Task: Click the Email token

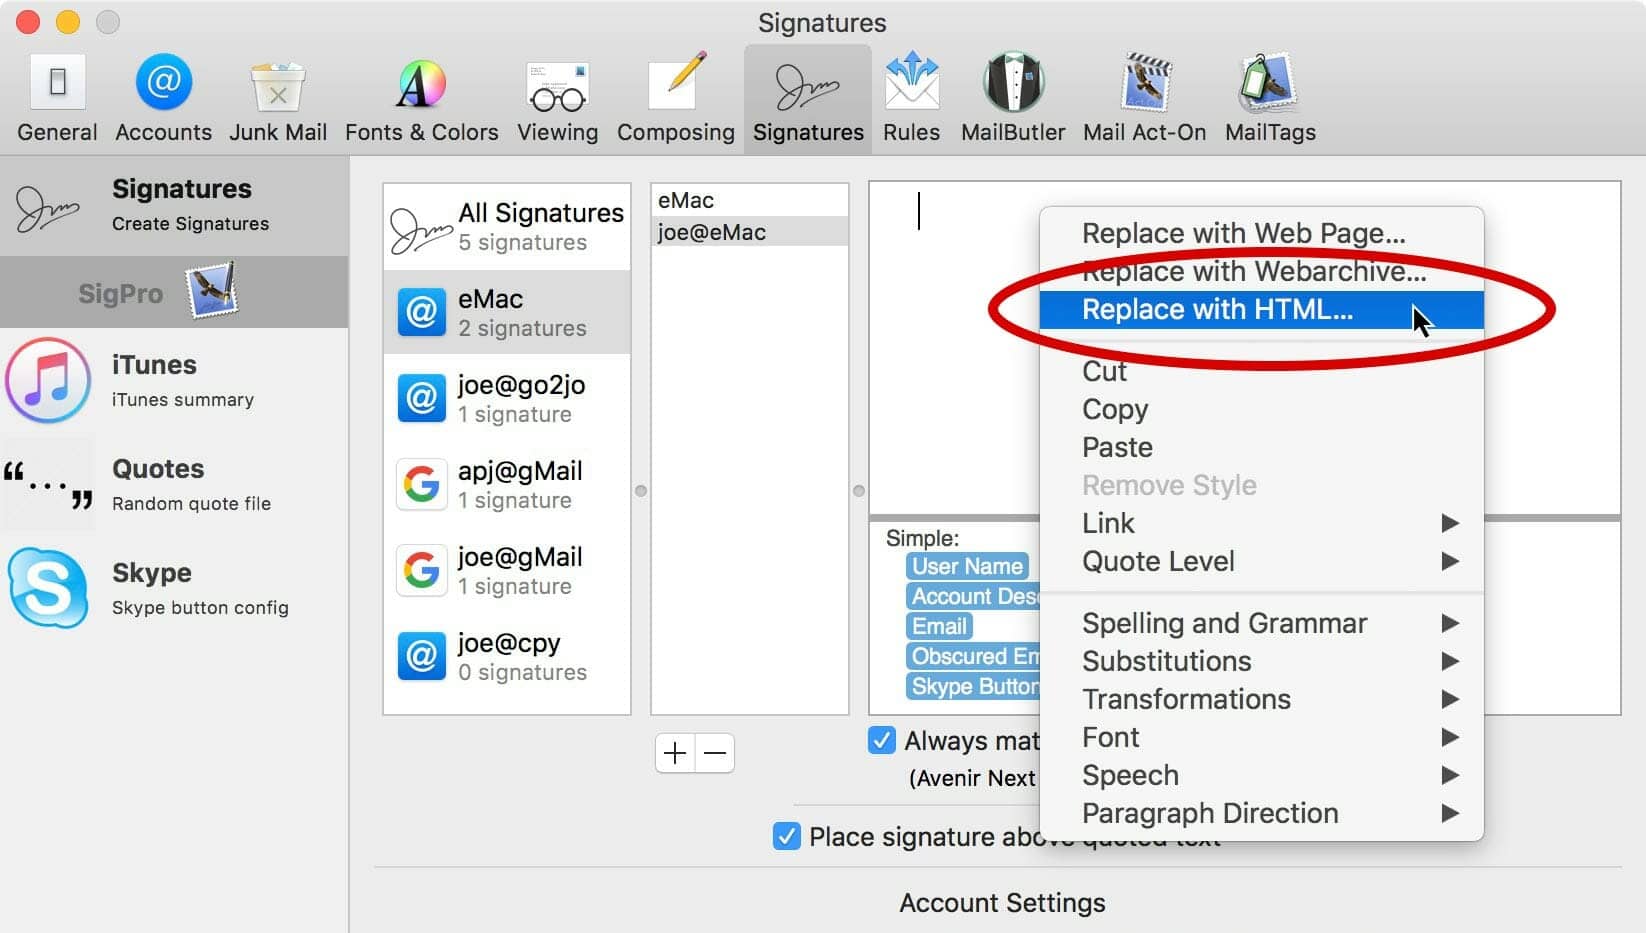Action: [x=939, y=626]
